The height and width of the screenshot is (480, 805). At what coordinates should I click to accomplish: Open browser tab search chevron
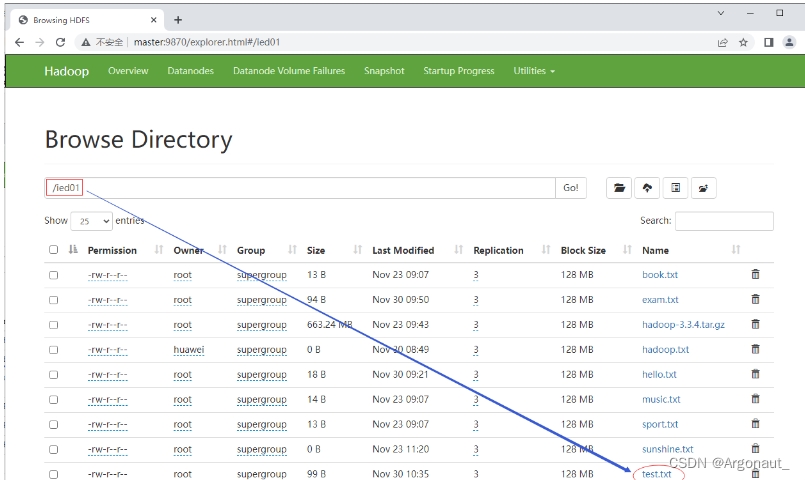coord(721,13)
